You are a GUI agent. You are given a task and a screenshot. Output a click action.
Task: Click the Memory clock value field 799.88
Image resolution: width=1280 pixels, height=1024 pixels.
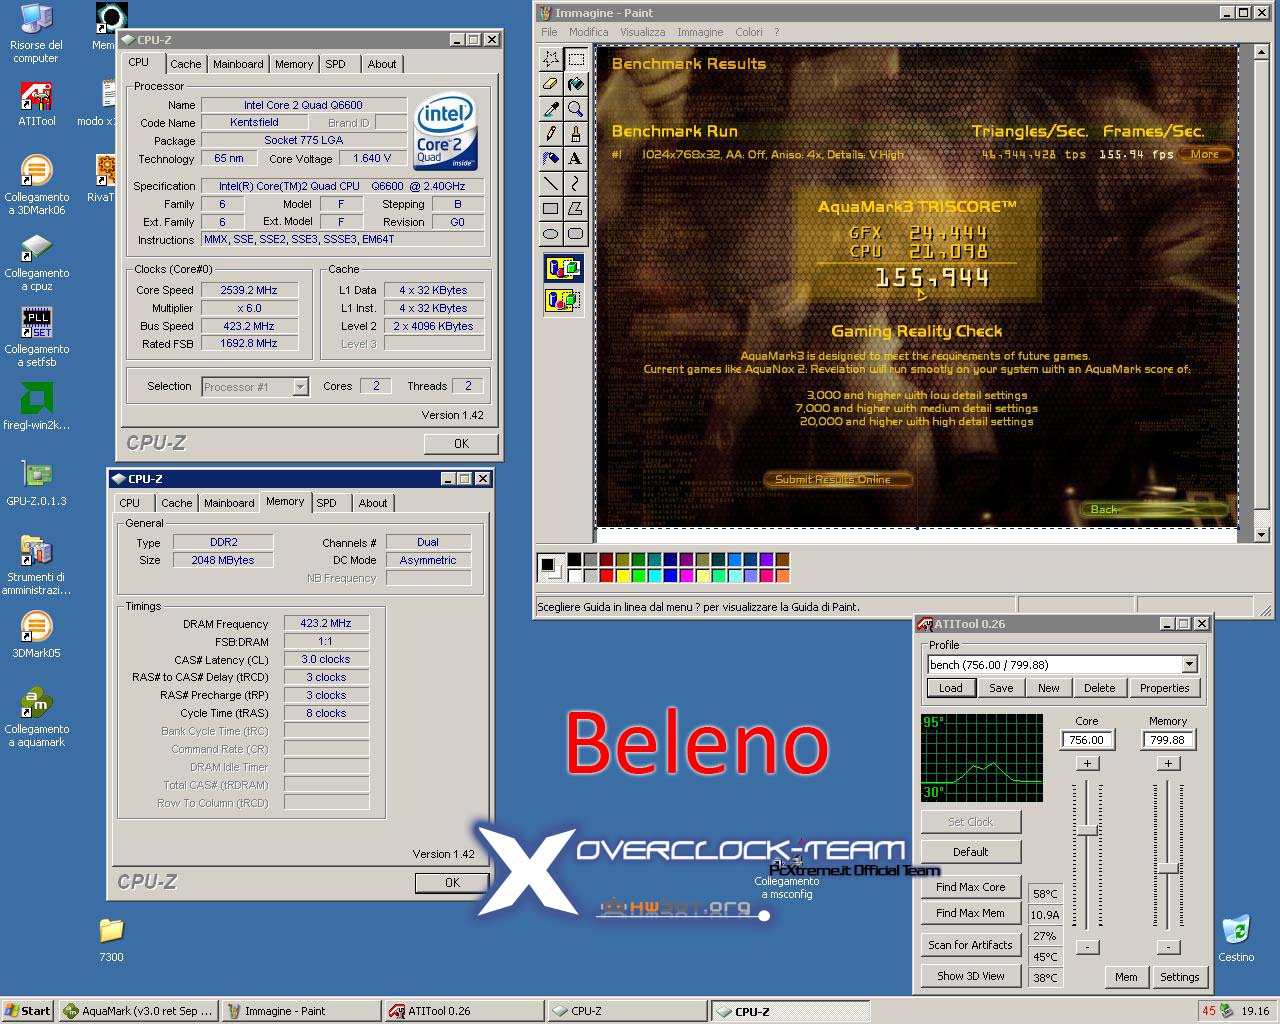pos(1167,740)
